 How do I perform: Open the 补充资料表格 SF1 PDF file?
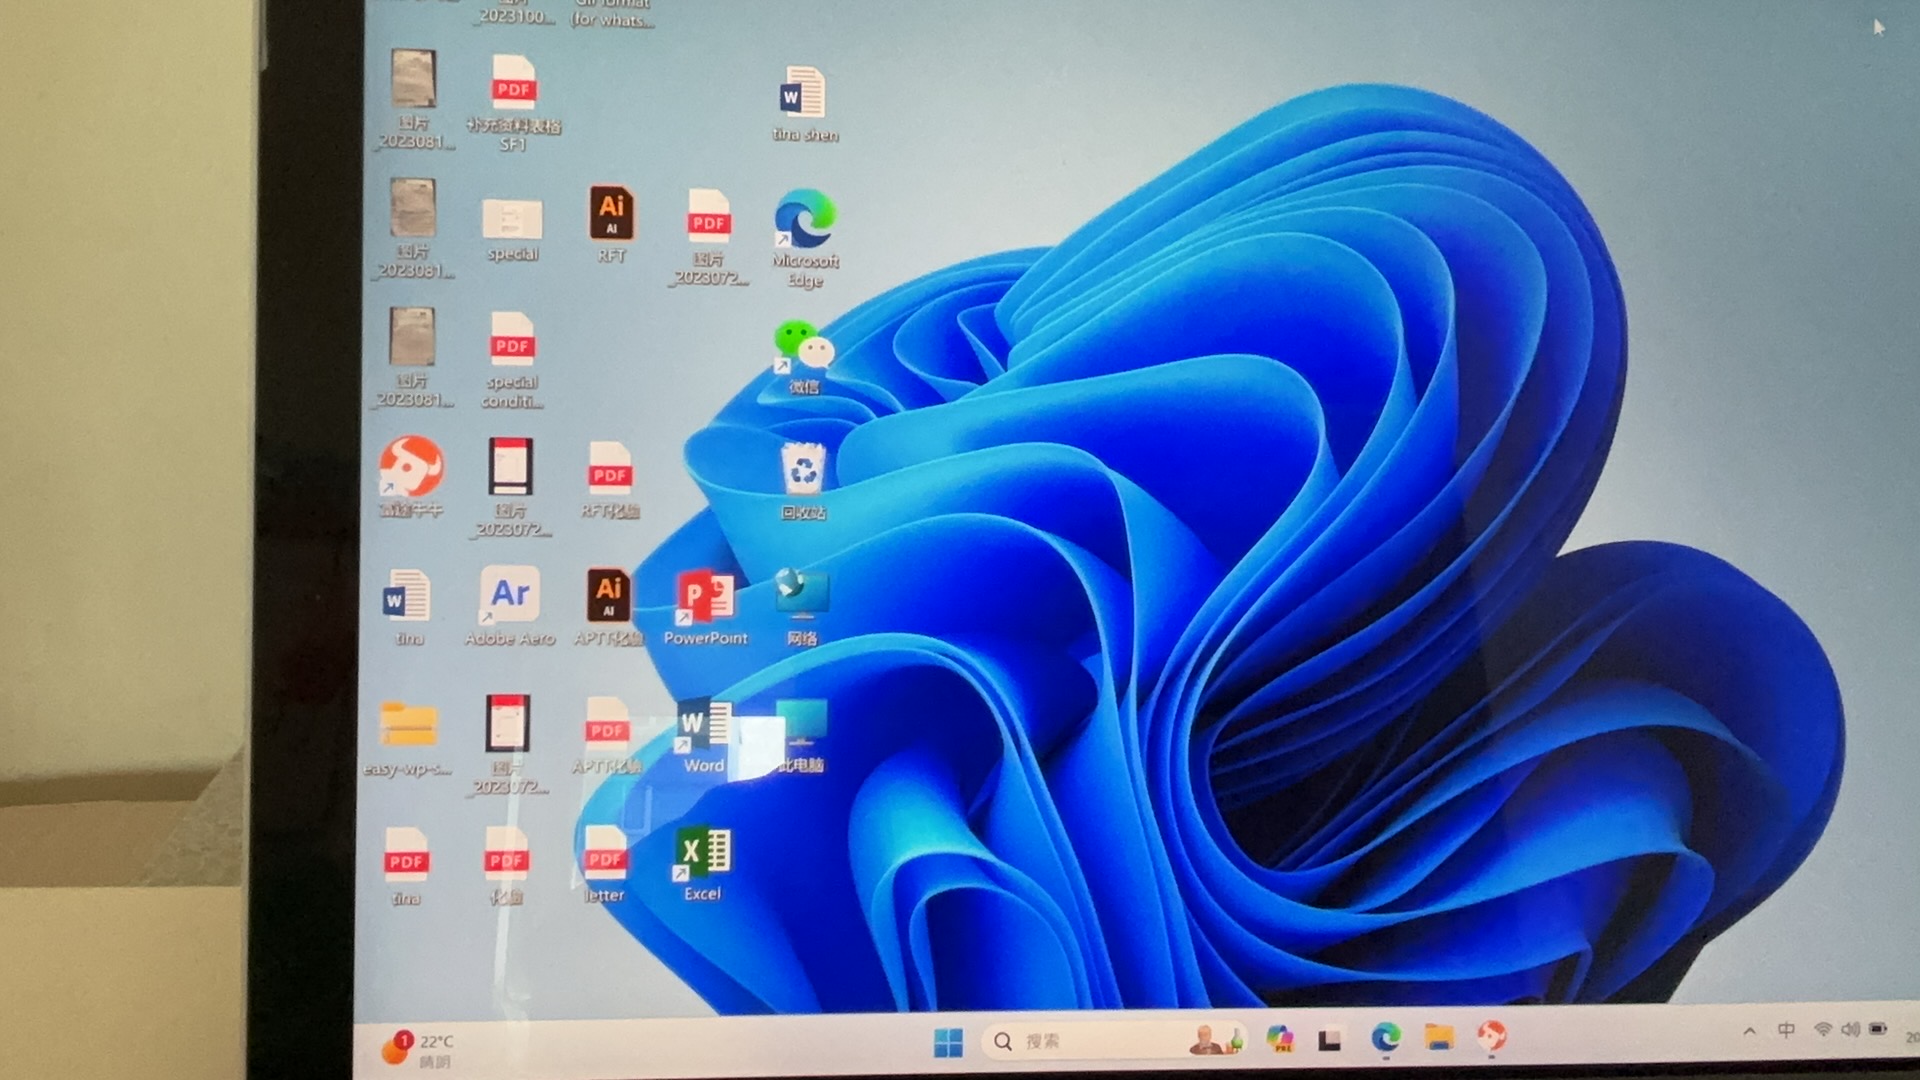tap(513, 102)
